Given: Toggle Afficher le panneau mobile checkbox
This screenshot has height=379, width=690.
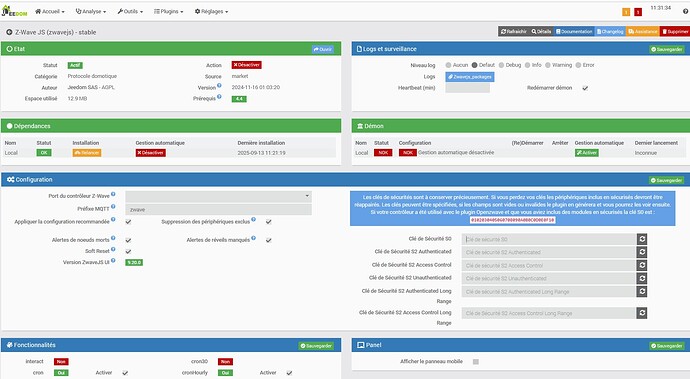Looking at the screenshot, I should (x=476, y=362).
